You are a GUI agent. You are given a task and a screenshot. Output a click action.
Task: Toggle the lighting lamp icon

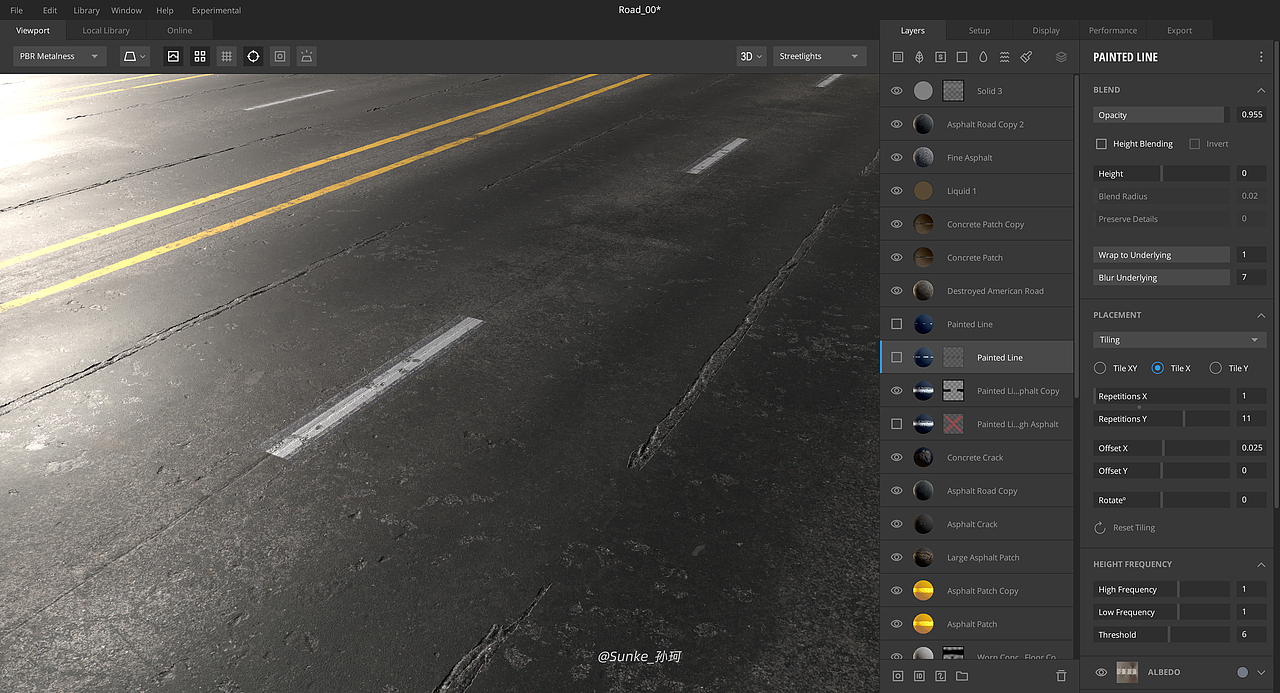point(307,56)
